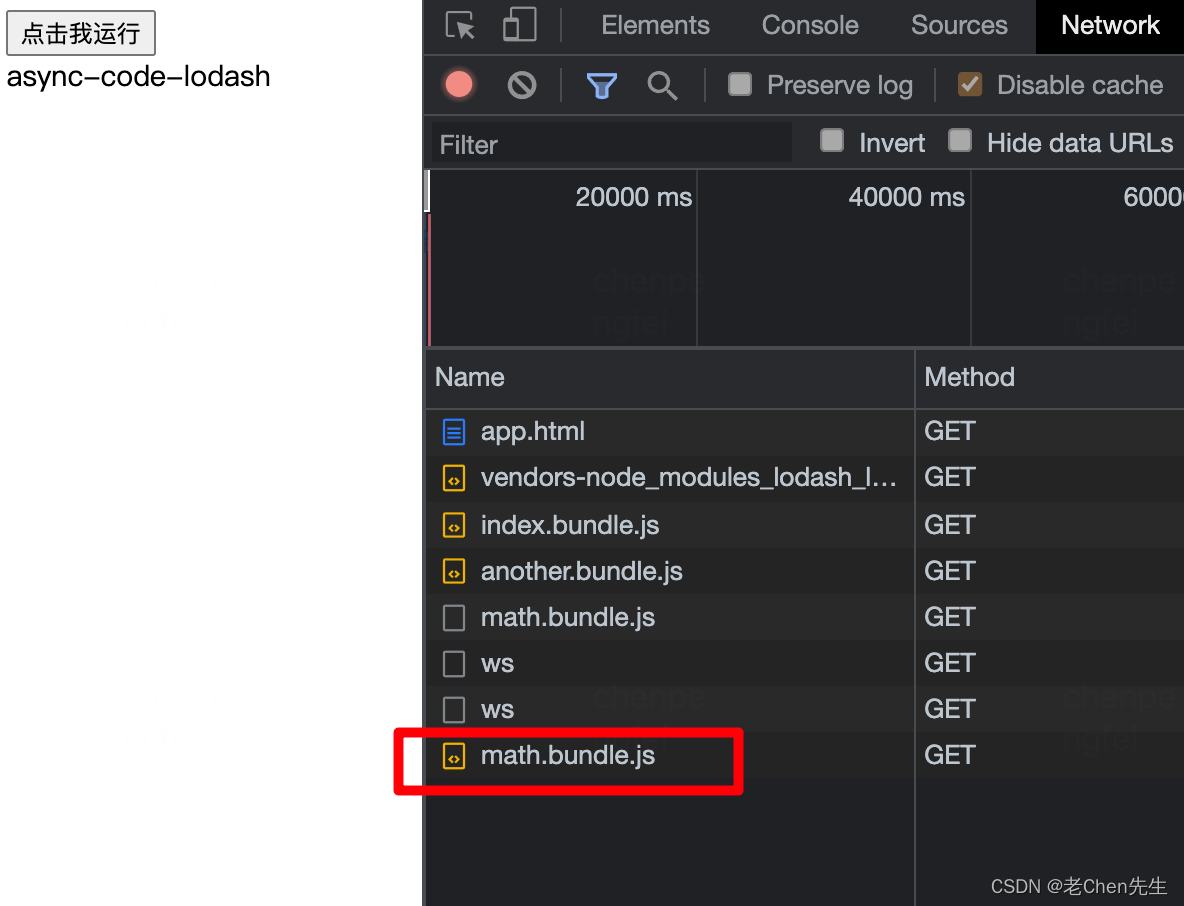Focus the Filter input field
Viewport: 1184px width, 906px height.
click(x=612, y=143)
